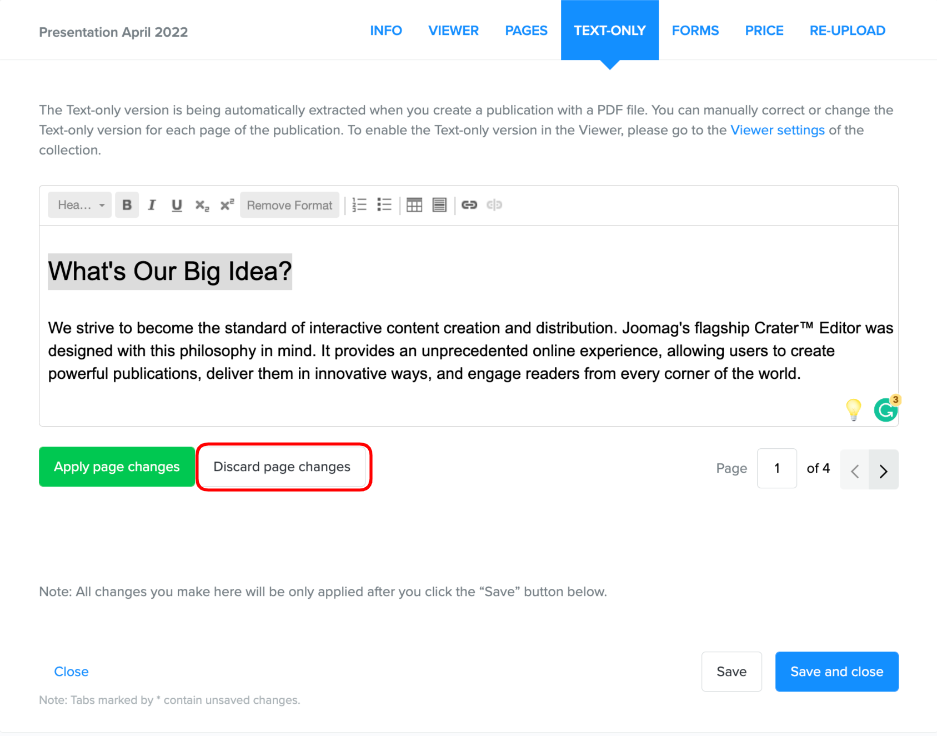
Task: Open the Grammarly badge in the editor
Action: tap(885, 409)
